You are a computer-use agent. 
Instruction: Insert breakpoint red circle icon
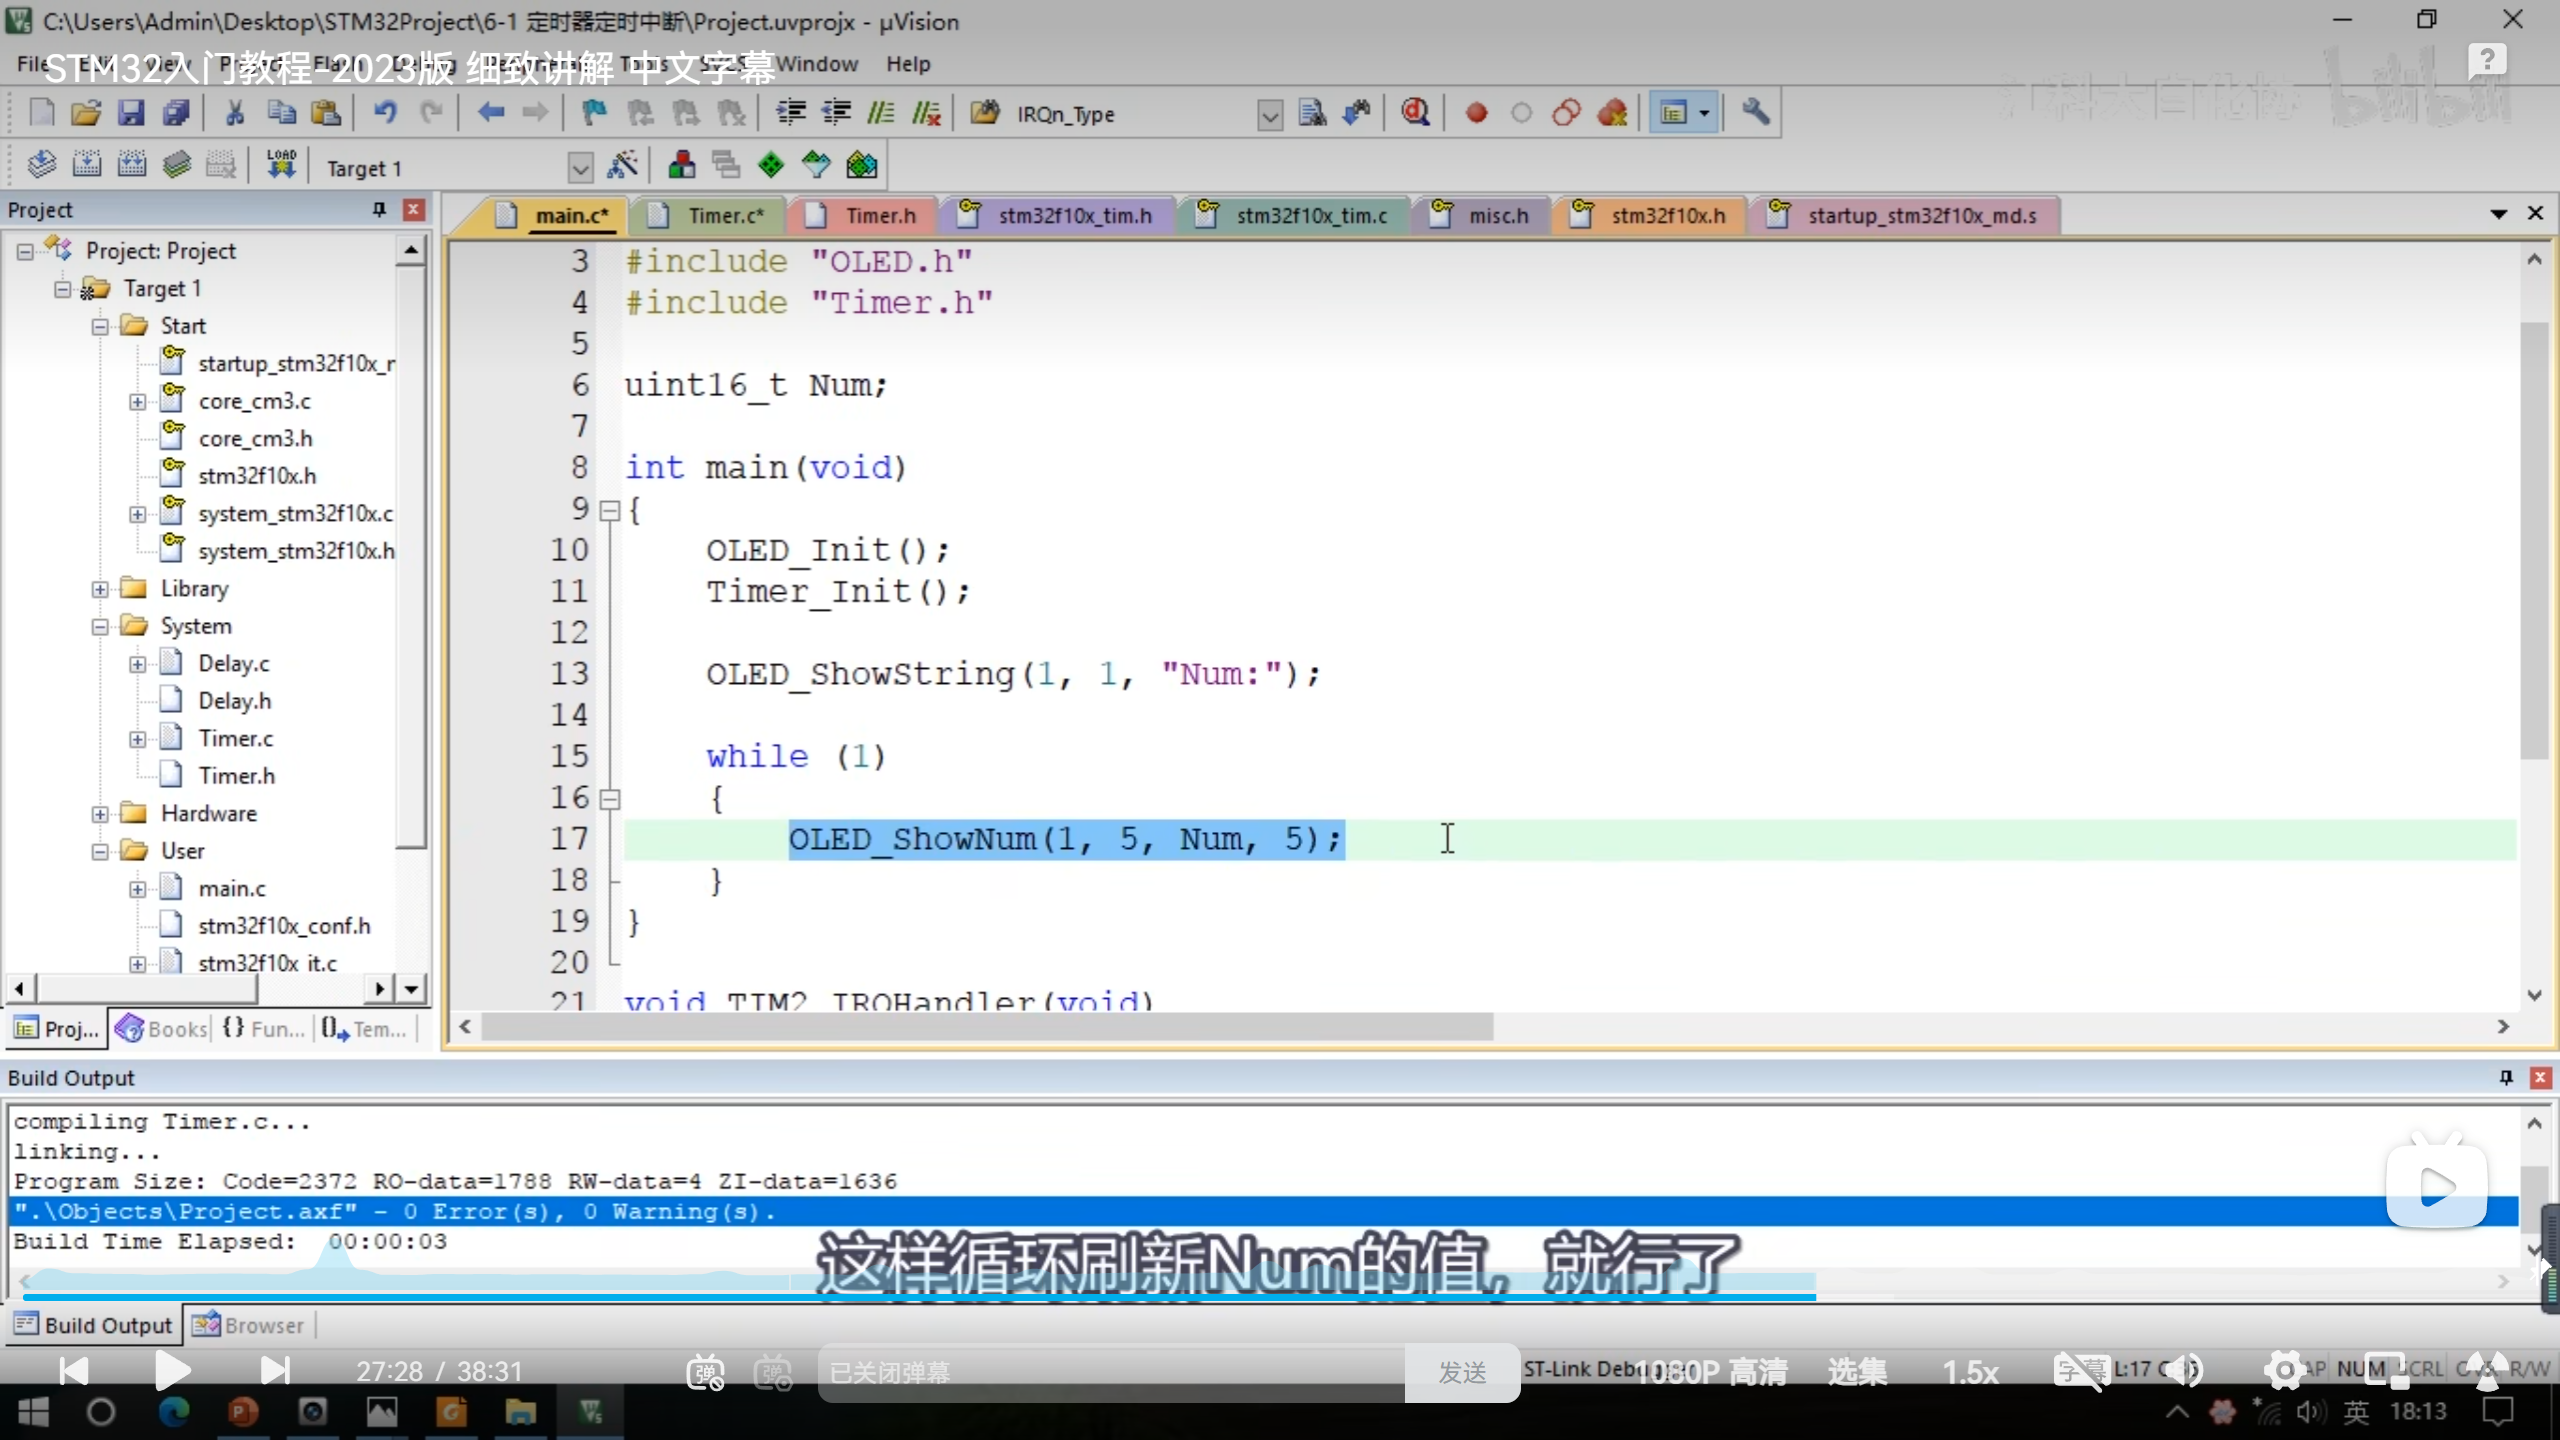pyautogui.click(x=1476, y=113)
